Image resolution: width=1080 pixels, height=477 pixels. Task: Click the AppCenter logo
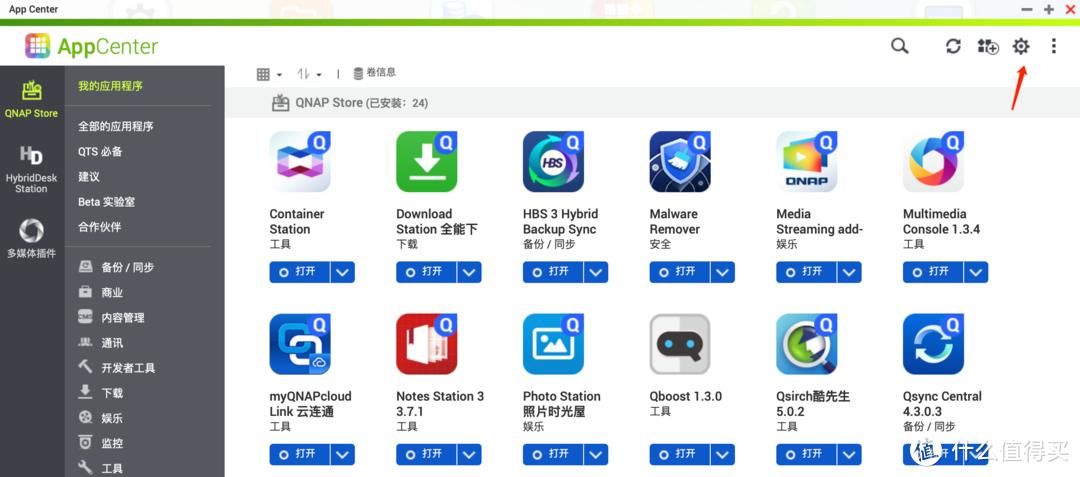point(92,46)
